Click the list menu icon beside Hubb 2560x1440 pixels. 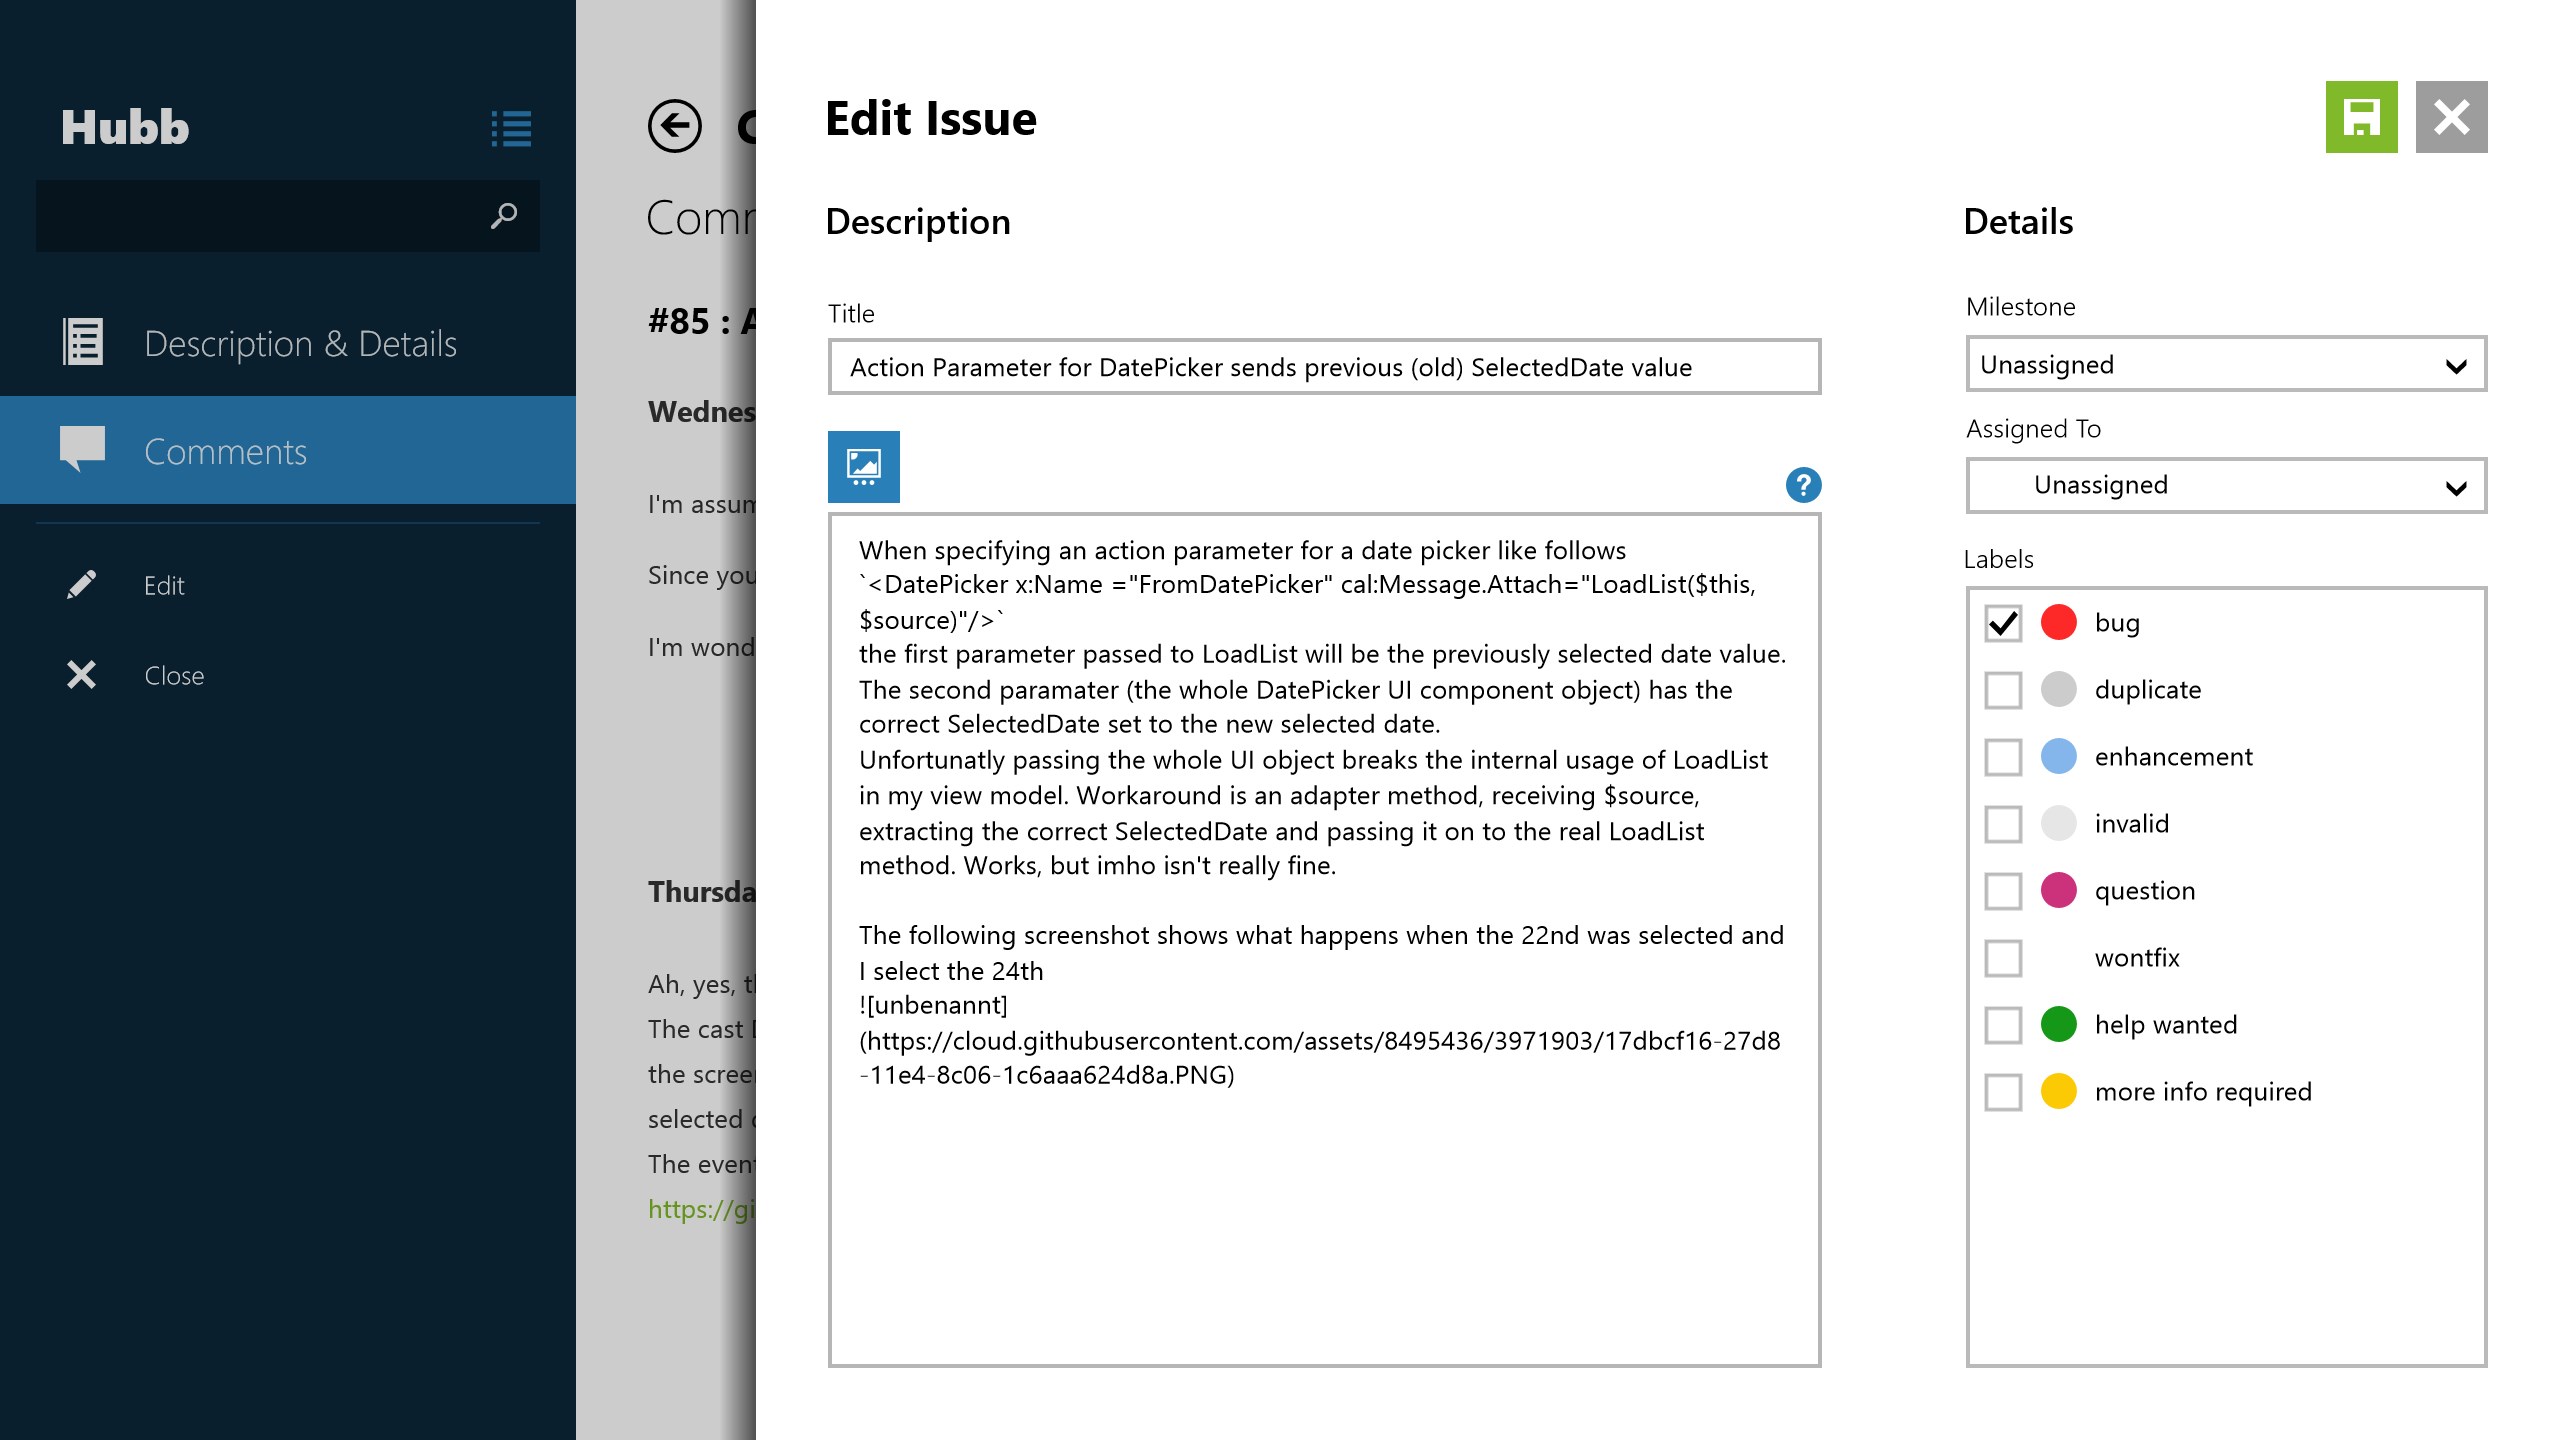[511, 128]
